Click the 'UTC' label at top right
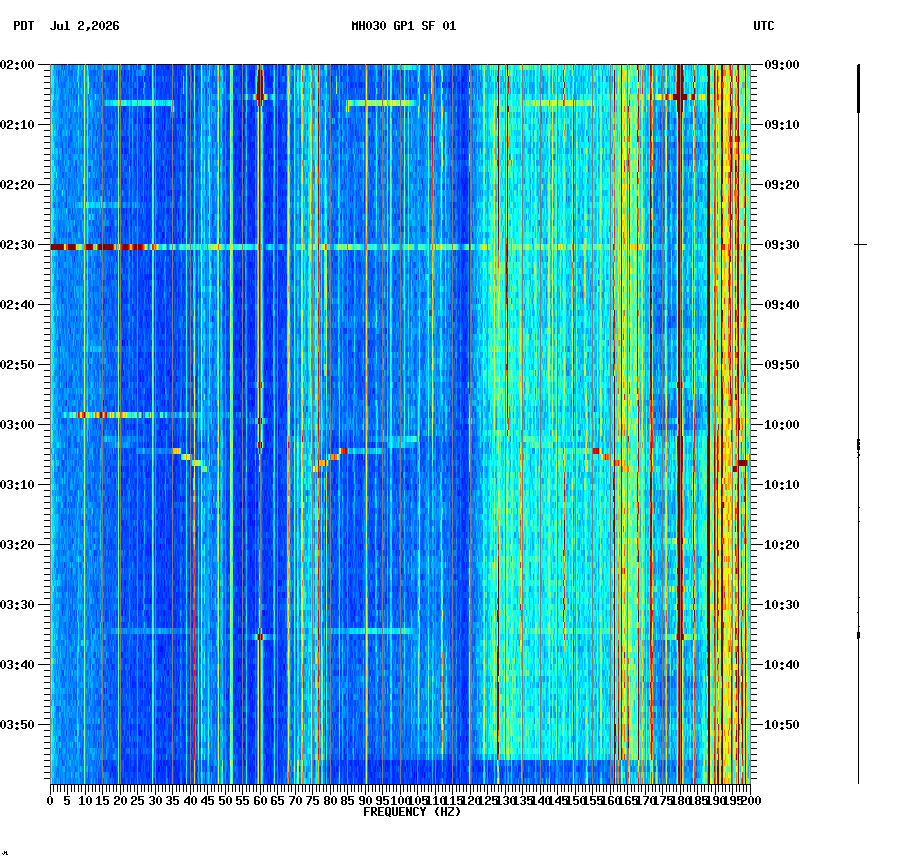Screen dimensions: 902x864 click(x=763, y=26)
